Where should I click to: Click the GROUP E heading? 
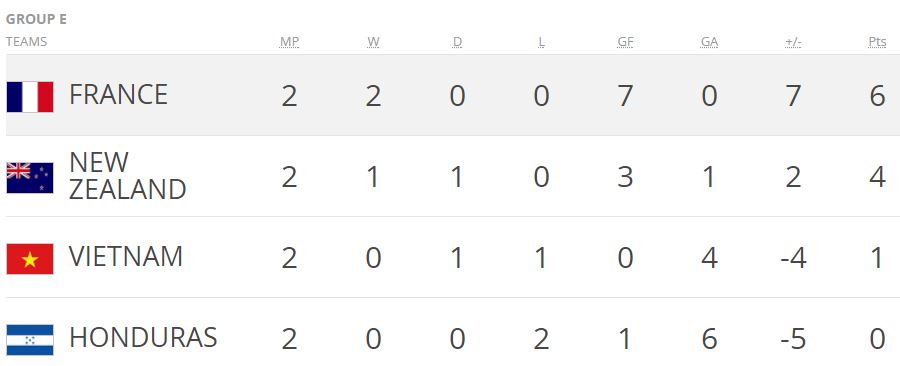(x=36, y=20)
